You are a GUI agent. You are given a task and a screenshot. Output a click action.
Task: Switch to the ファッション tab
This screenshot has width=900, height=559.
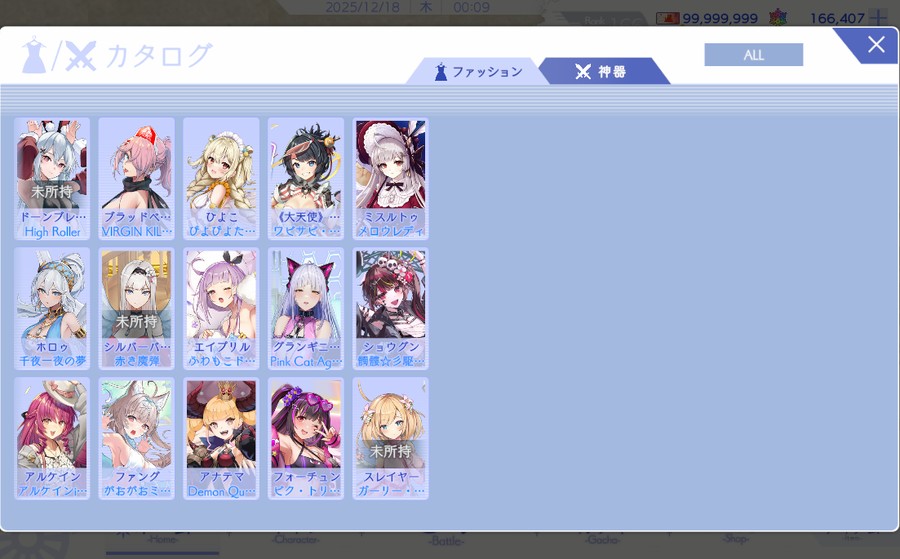pos(478,72)
